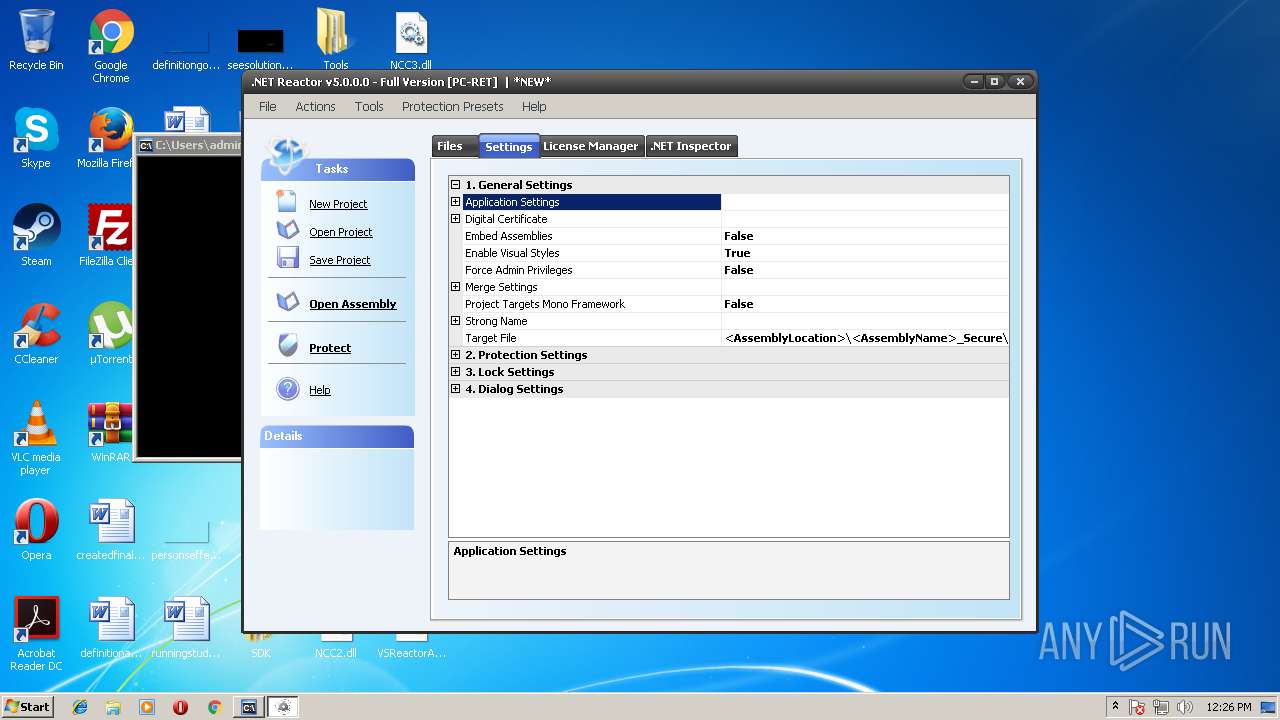Click the Help link in Tasks panel
The image size is (1280, 720).
point(319,390)
